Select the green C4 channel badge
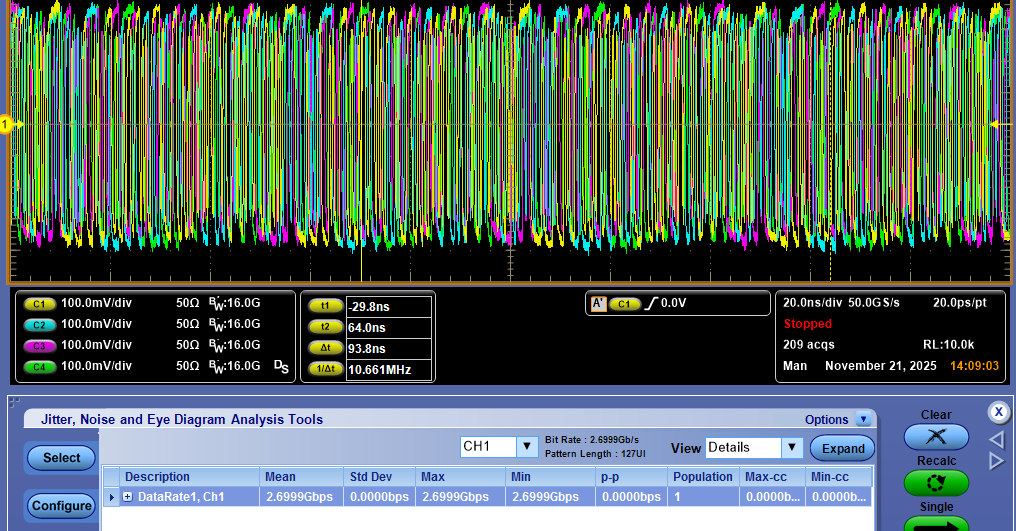The width and height of the screenshot is (1016, 531). pos(39,366)
